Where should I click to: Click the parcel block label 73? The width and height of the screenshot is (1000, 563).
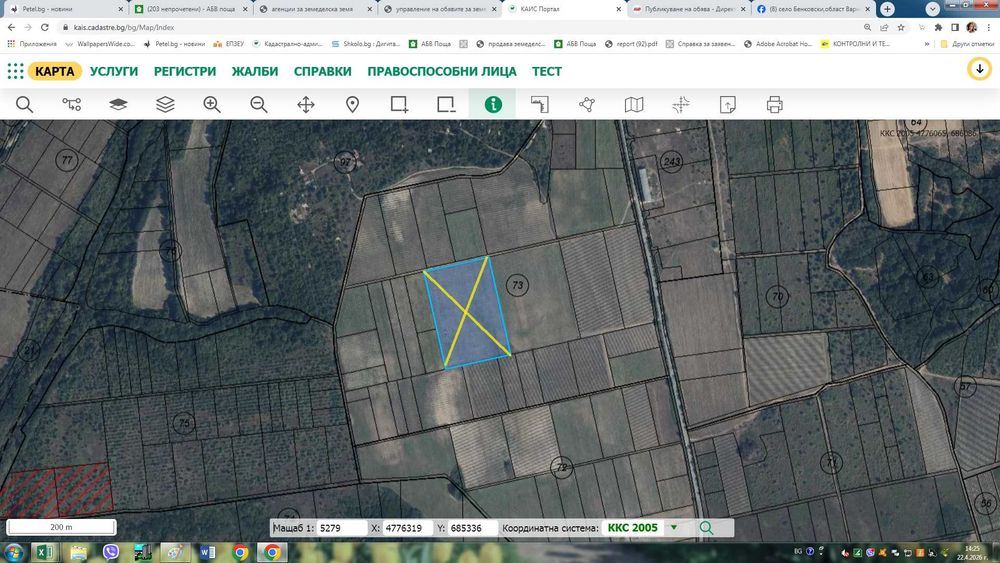coord(517,285)
